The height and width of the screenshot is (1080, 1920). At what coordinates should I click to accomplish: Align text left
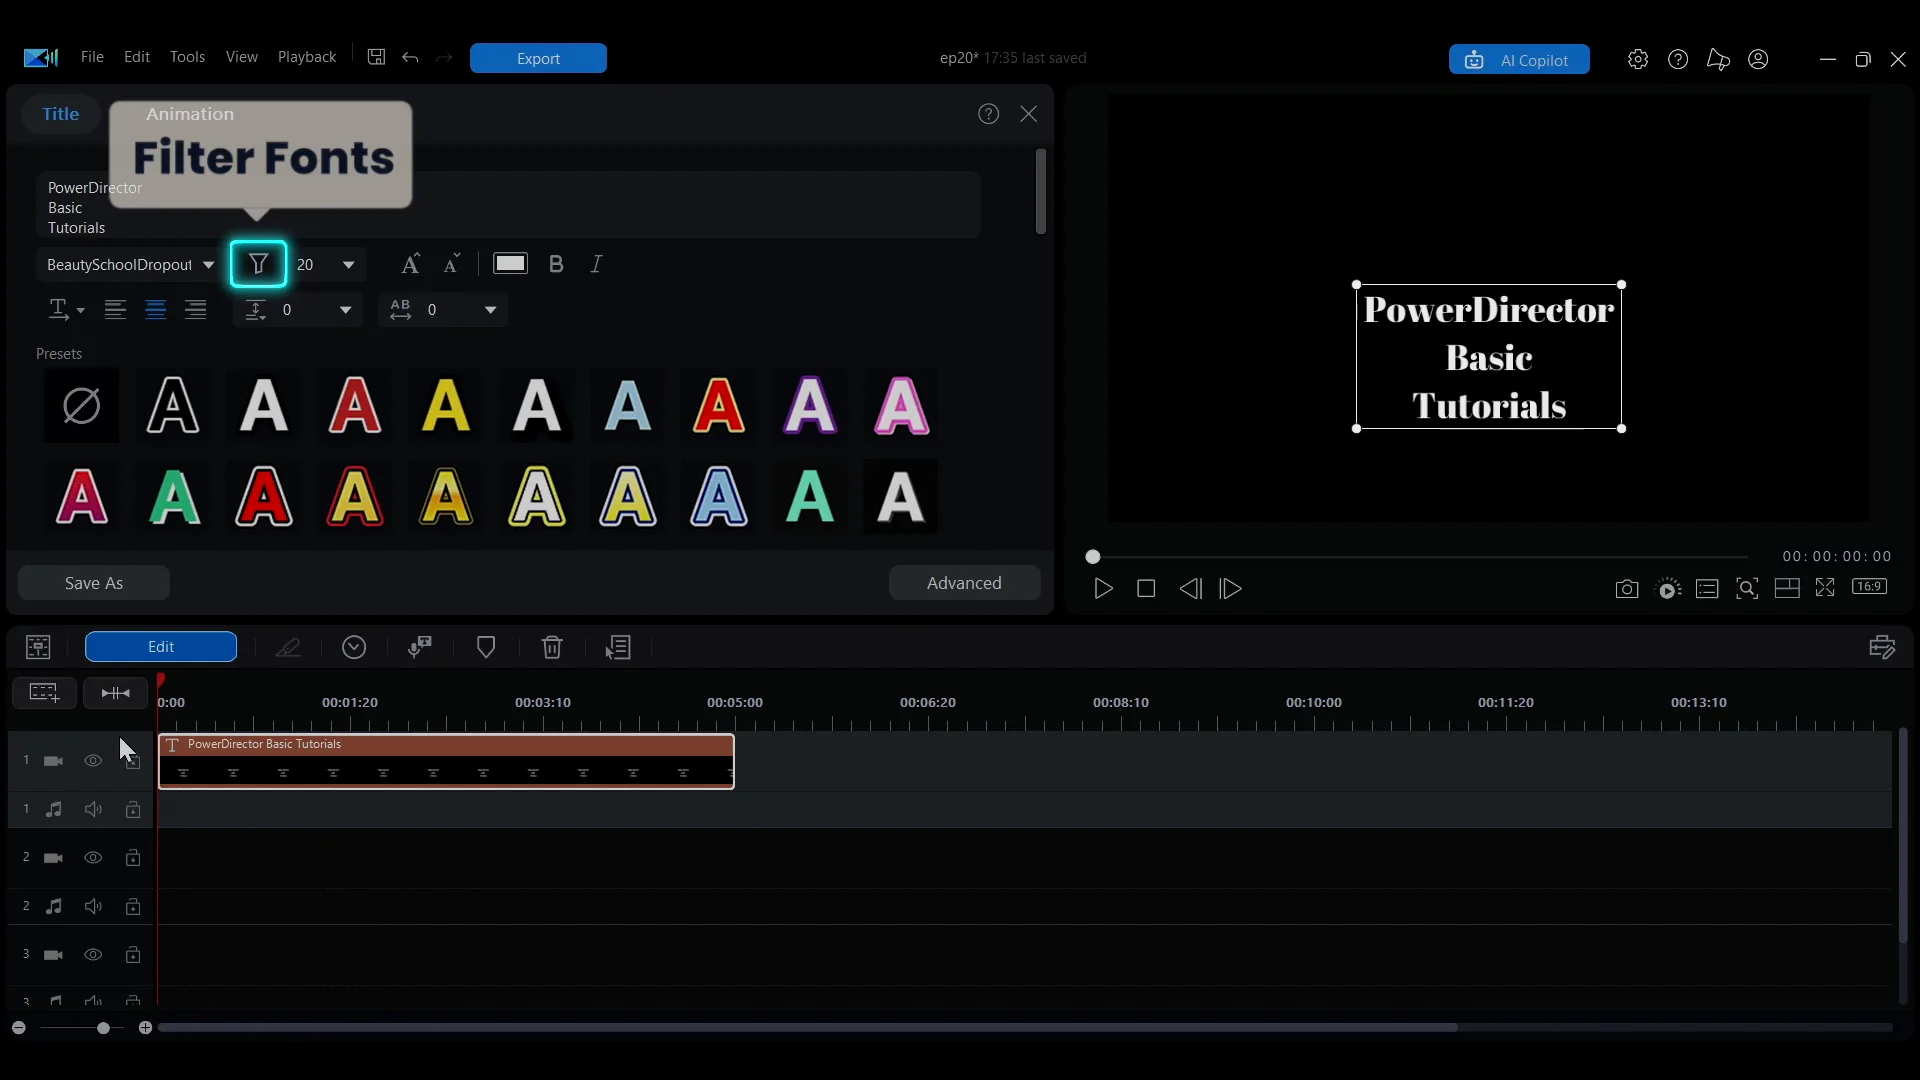(116, 310)
